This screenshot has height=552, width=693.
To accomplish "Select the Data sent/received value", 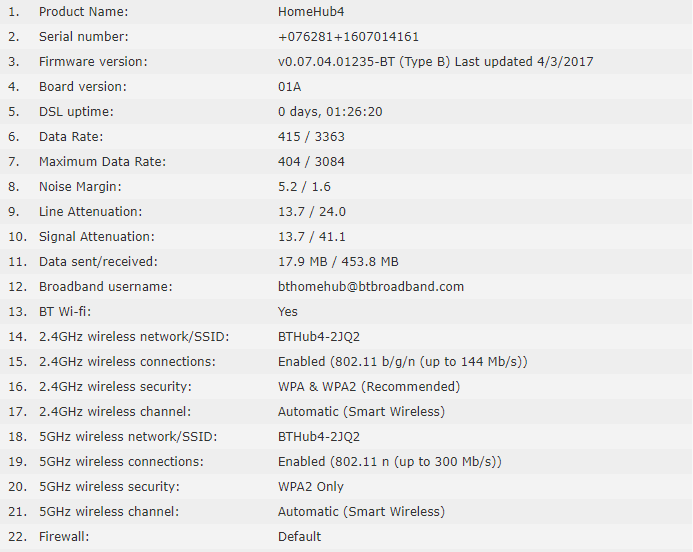I will click(x=338, y=262).
